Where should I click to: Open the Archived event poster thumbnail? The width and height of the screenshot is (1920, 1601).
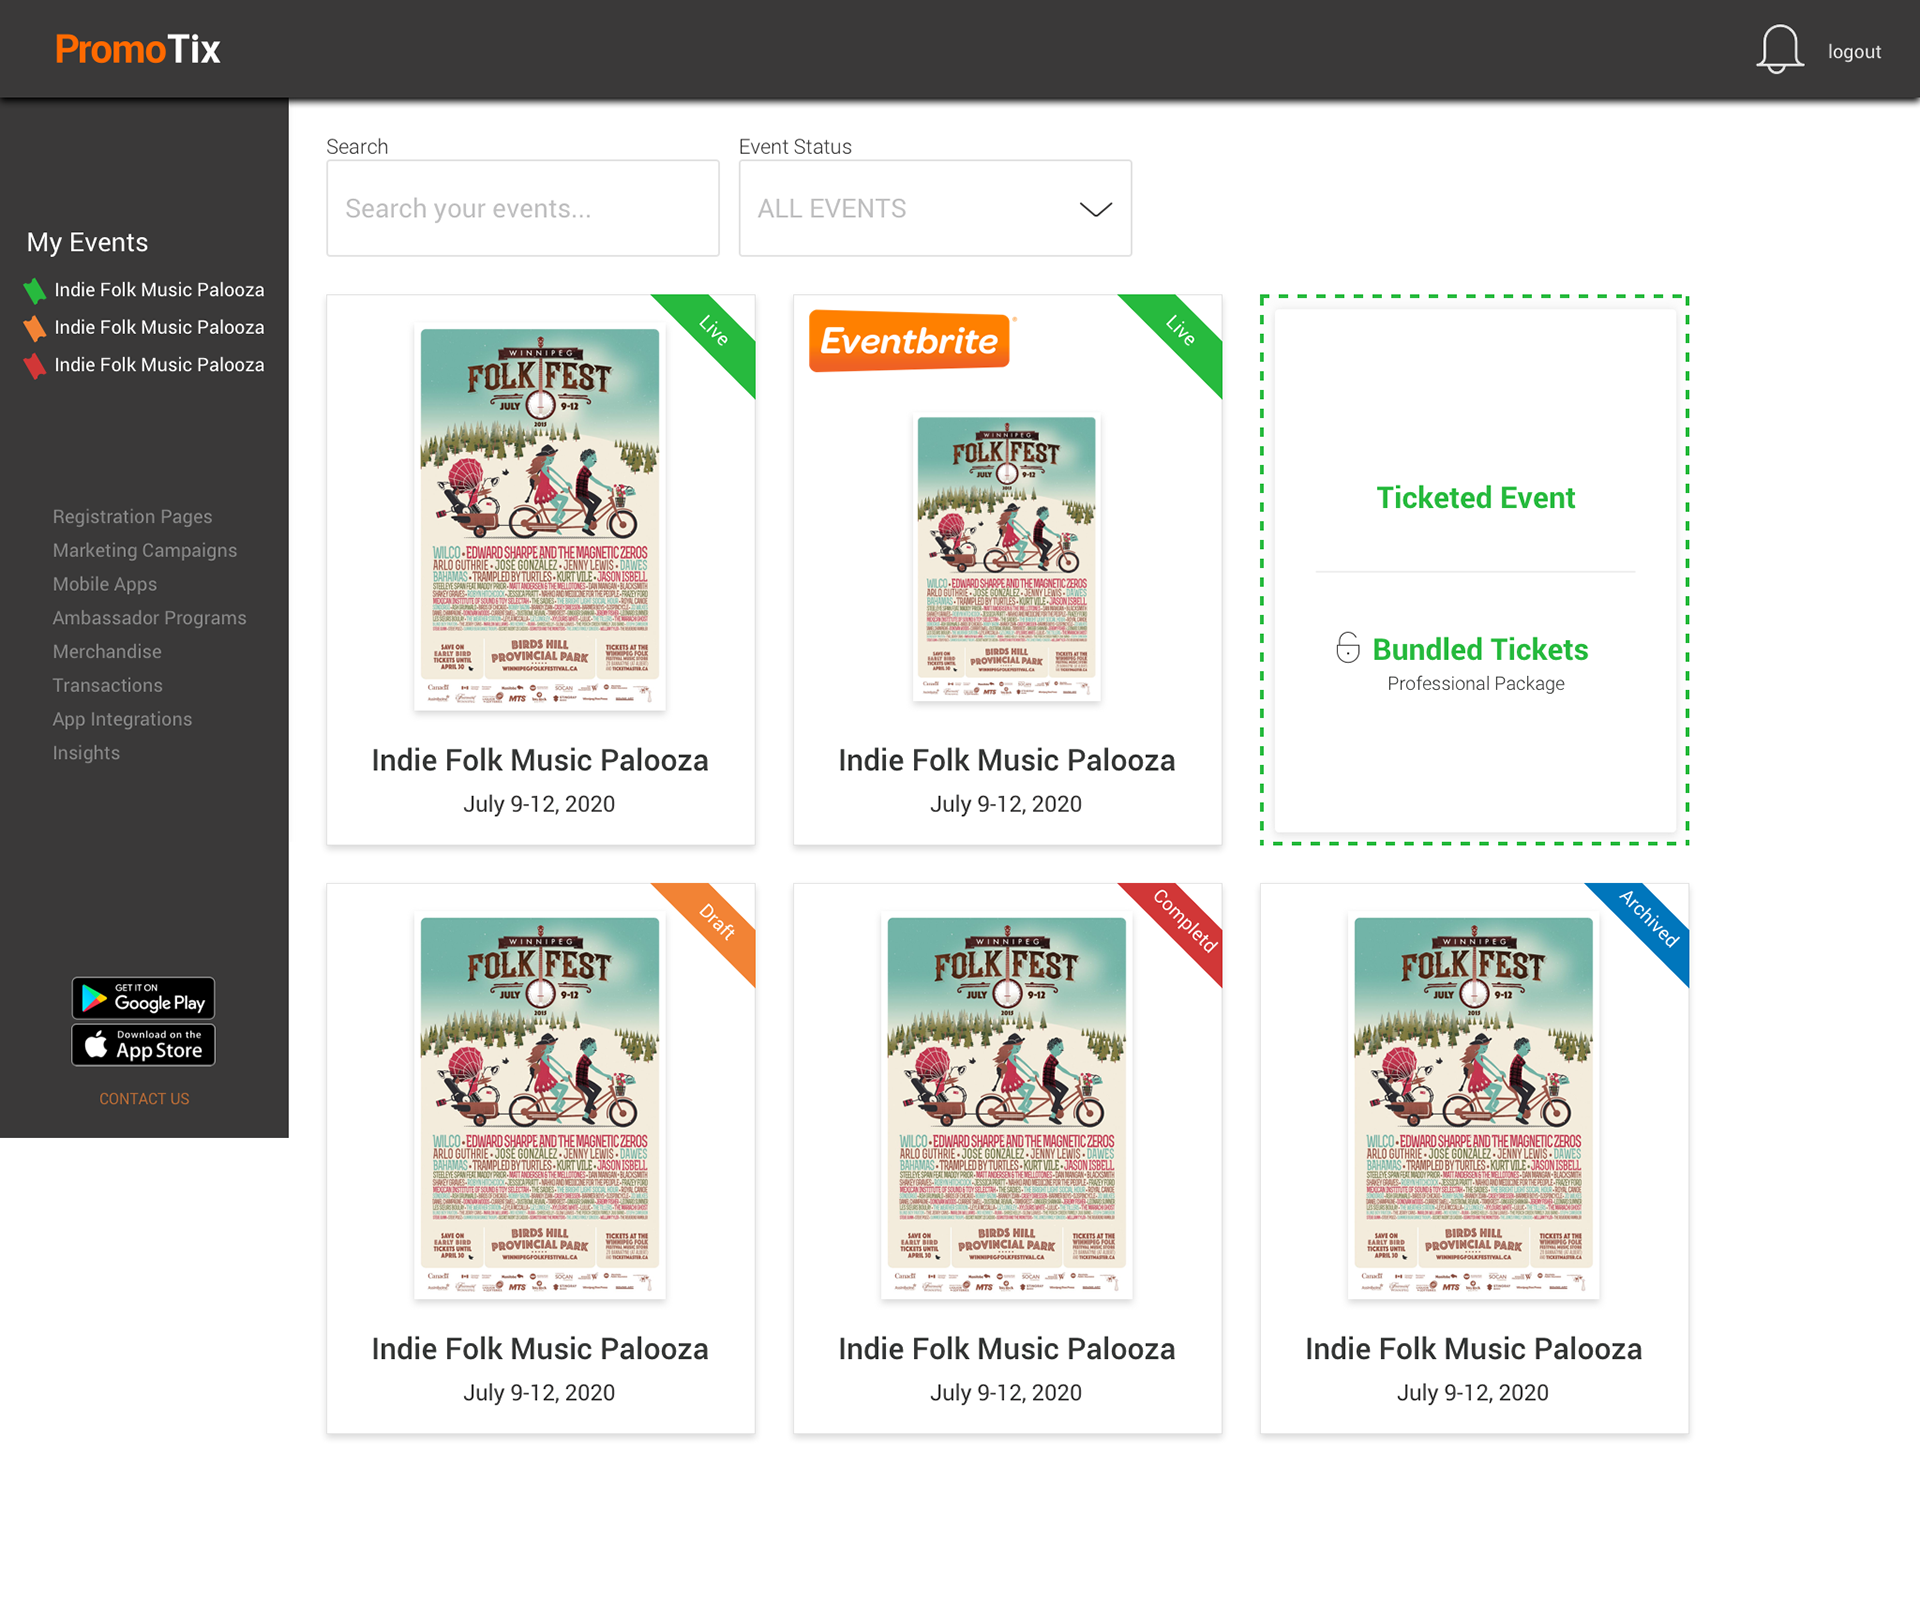pos(1473,1106)
